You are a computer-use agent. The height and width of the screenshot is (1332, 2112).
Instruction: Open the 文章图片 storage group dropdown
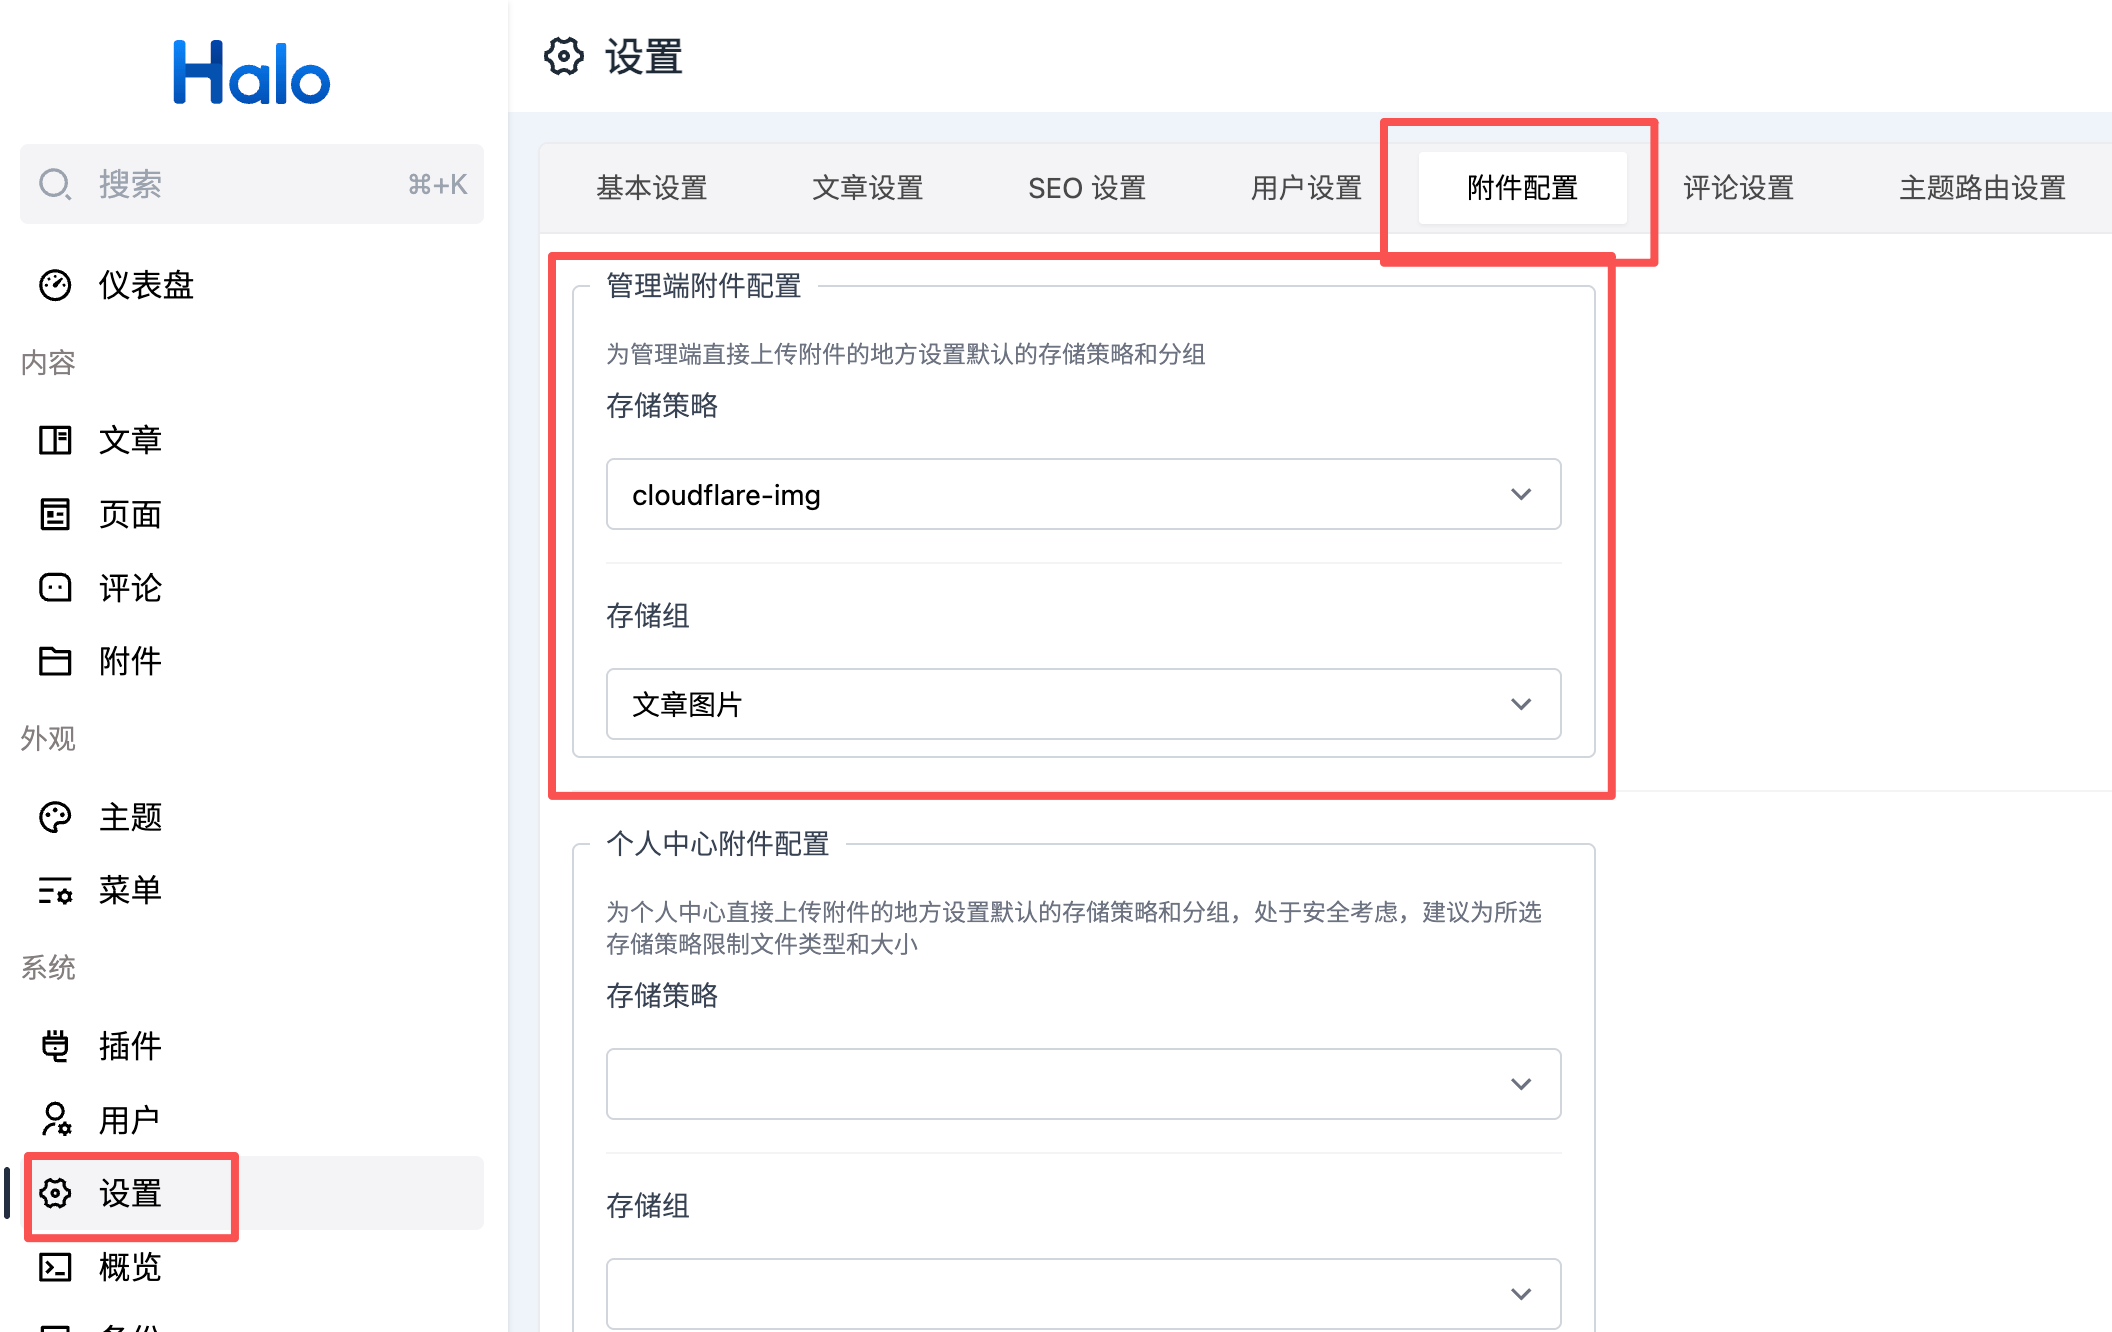coord(1083,704)
